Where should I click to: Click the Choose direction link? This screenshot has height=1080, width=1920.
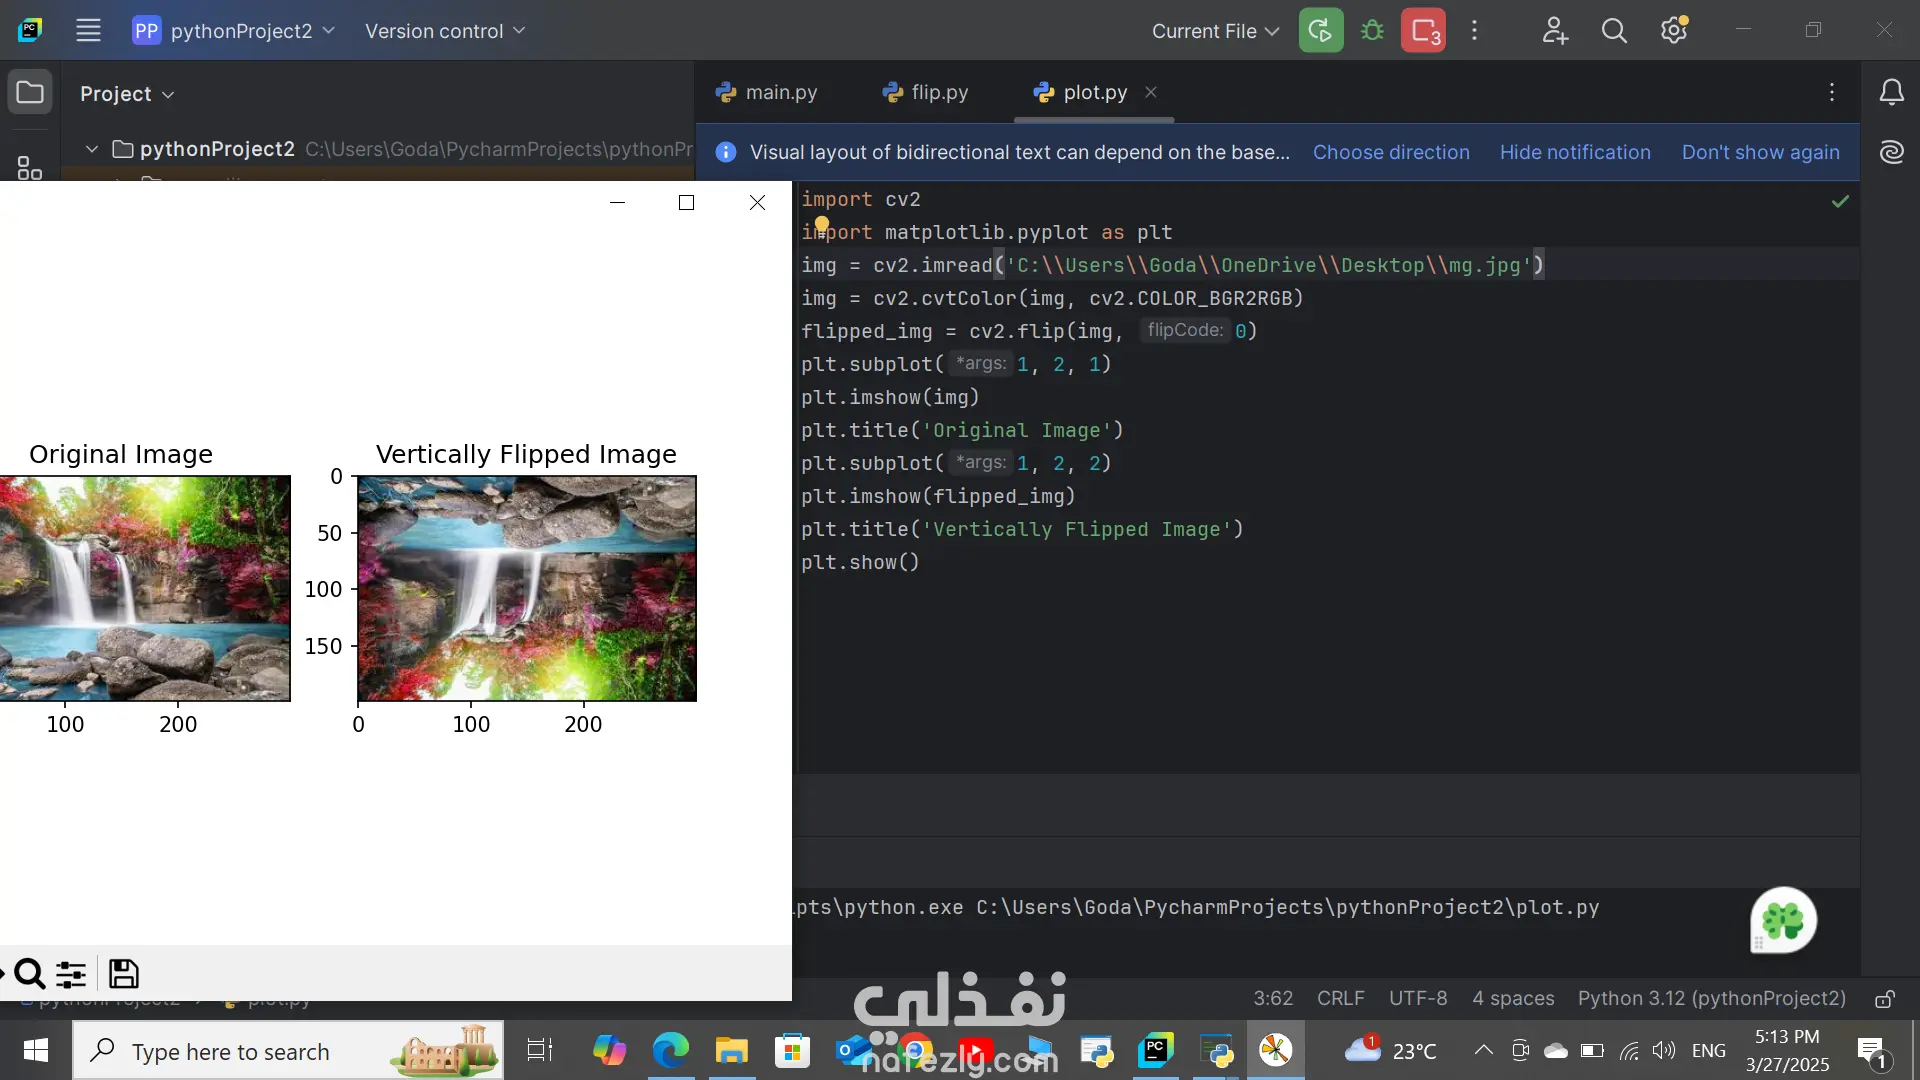click(1391, 152)
